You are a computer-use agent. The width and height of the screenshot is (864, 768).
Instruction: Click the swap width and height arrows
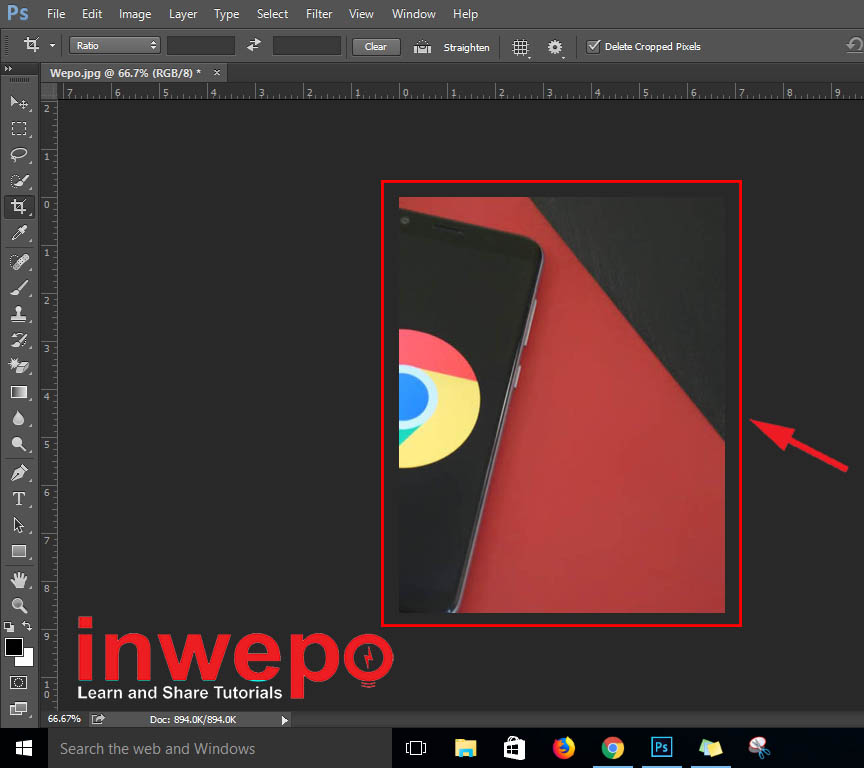click(x=254, y=46)
